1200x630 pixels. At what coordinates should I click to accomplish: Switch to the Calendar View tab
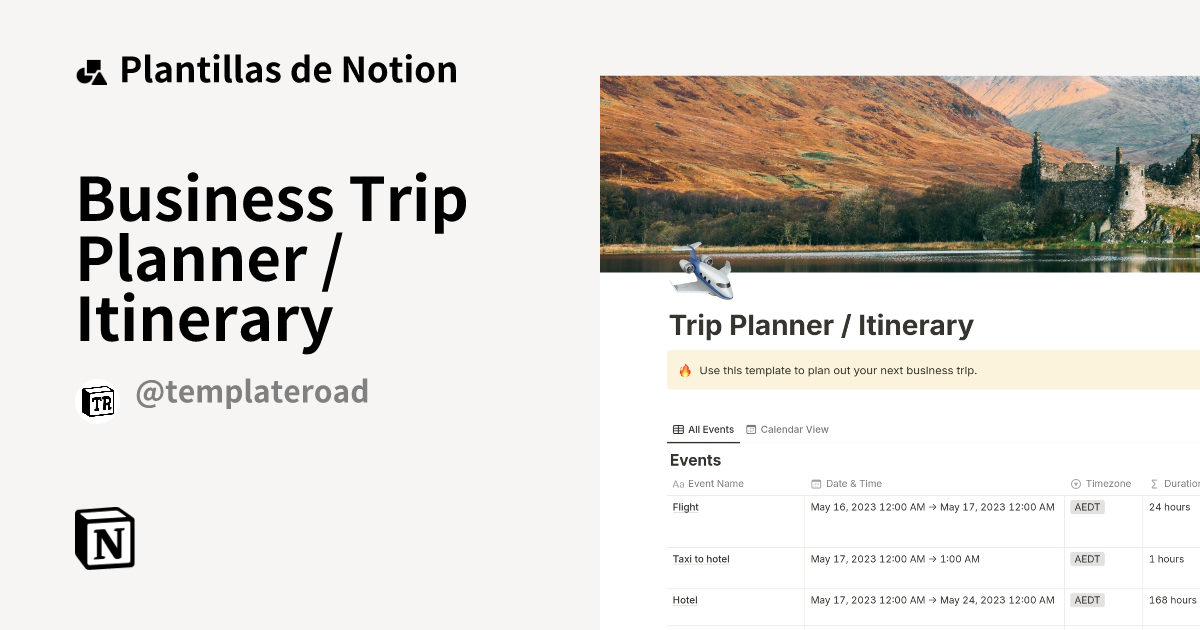(x=788, y=429)
